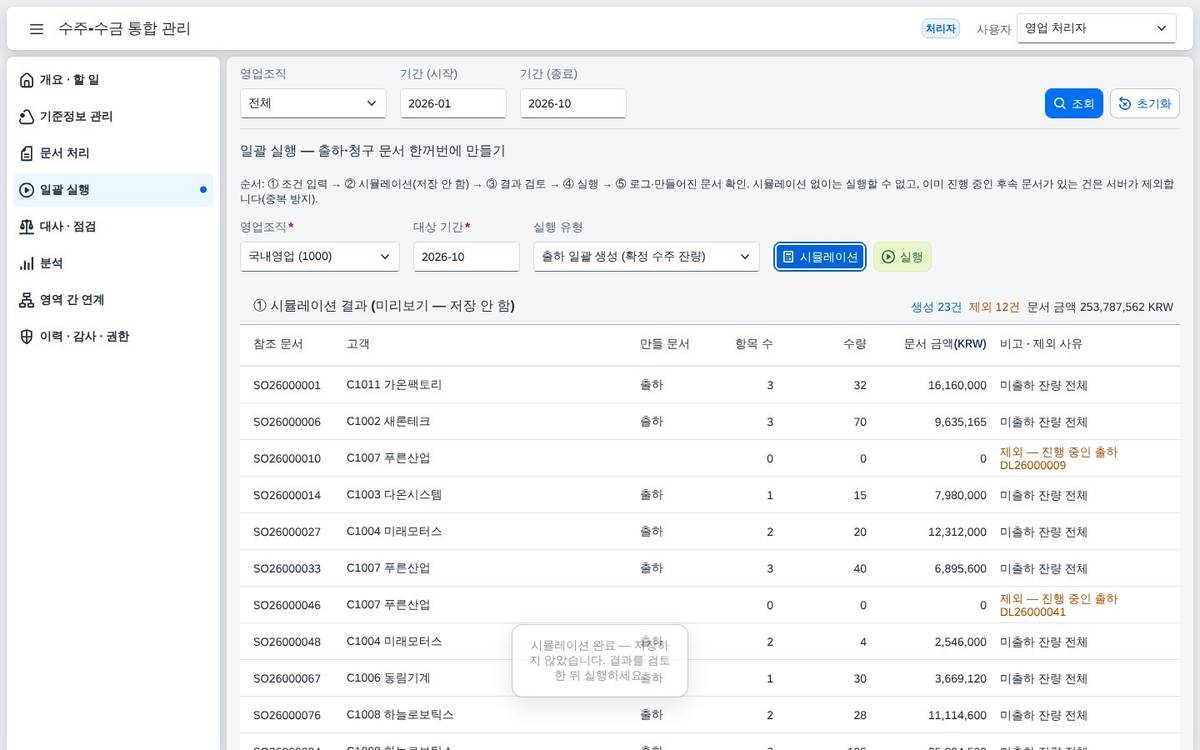Select row SO26000067

click(710, 678)
